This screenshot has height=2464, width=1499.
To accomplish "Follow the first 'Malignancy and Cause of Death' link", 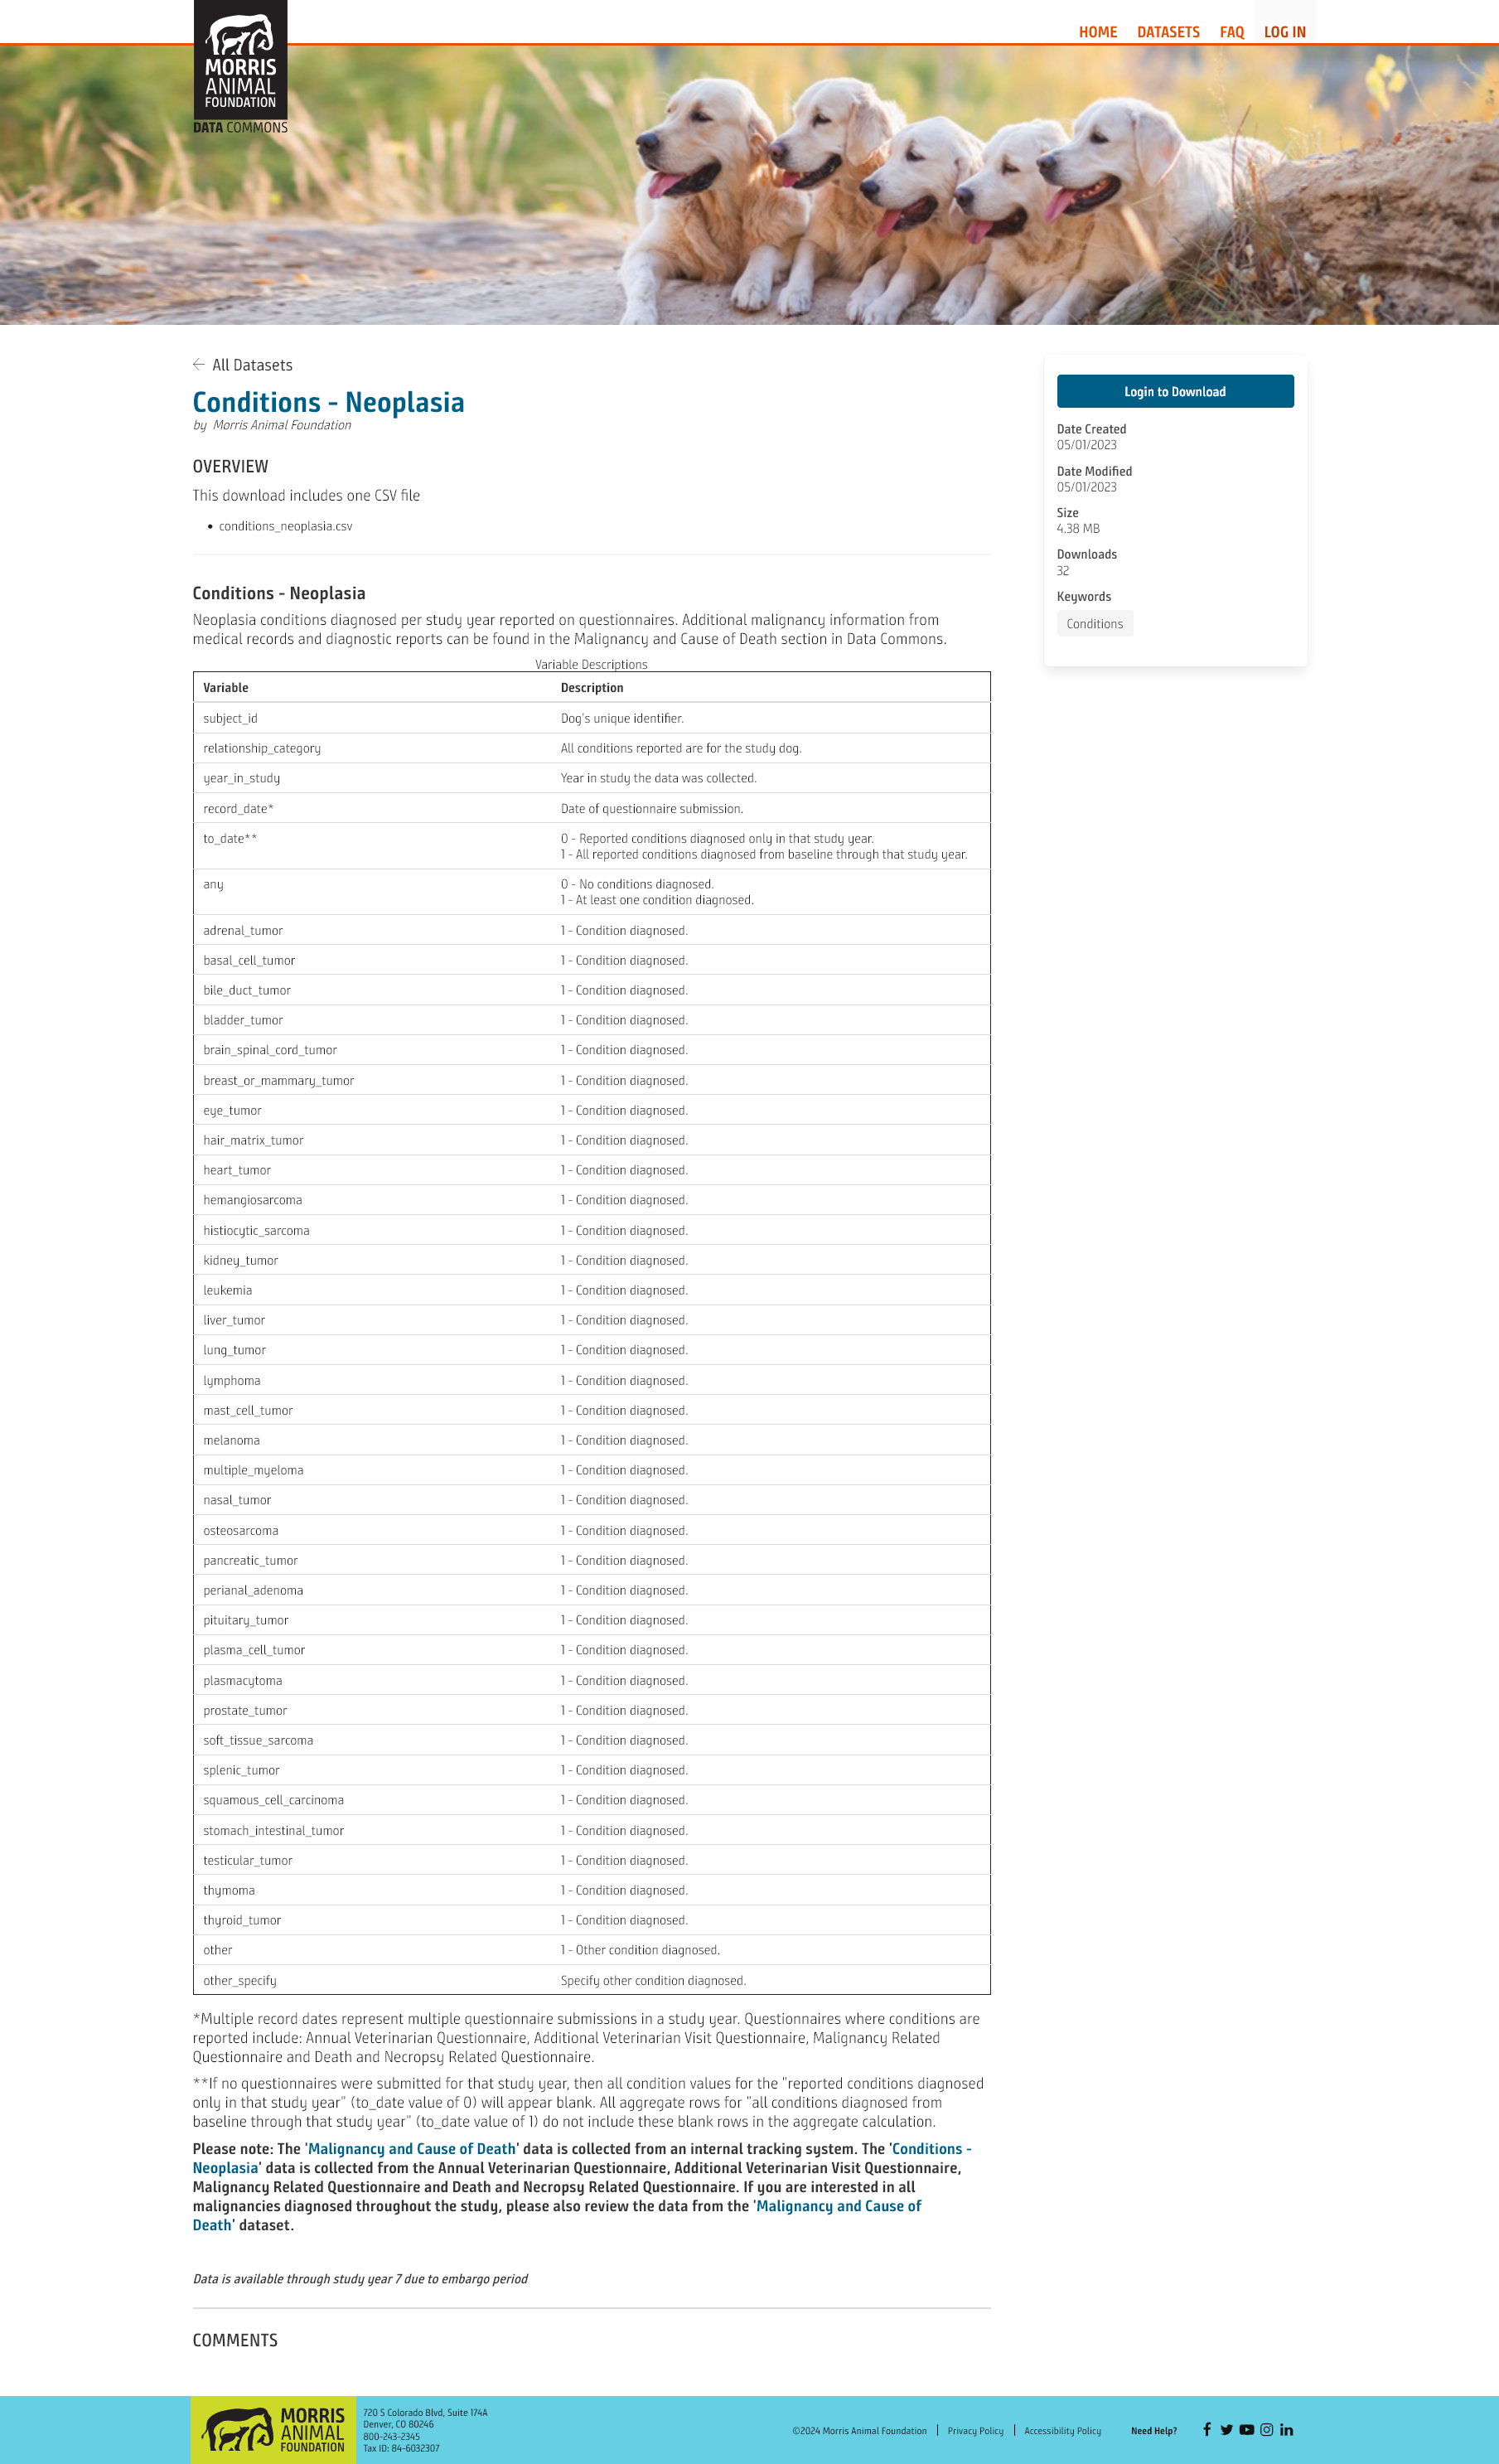I will click(412, 2148).
